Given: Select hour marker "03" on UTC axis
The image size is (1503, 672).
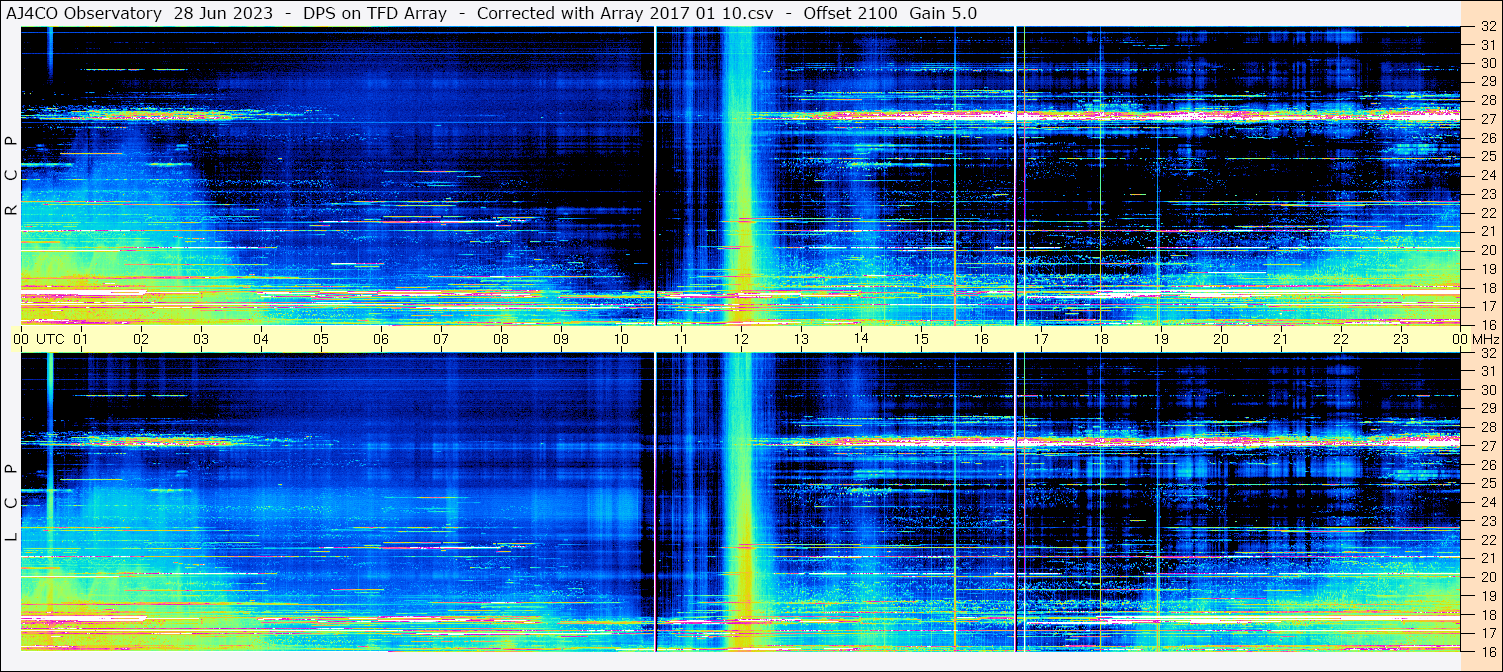Looking at the screenshot, I should tap(201, 339).
